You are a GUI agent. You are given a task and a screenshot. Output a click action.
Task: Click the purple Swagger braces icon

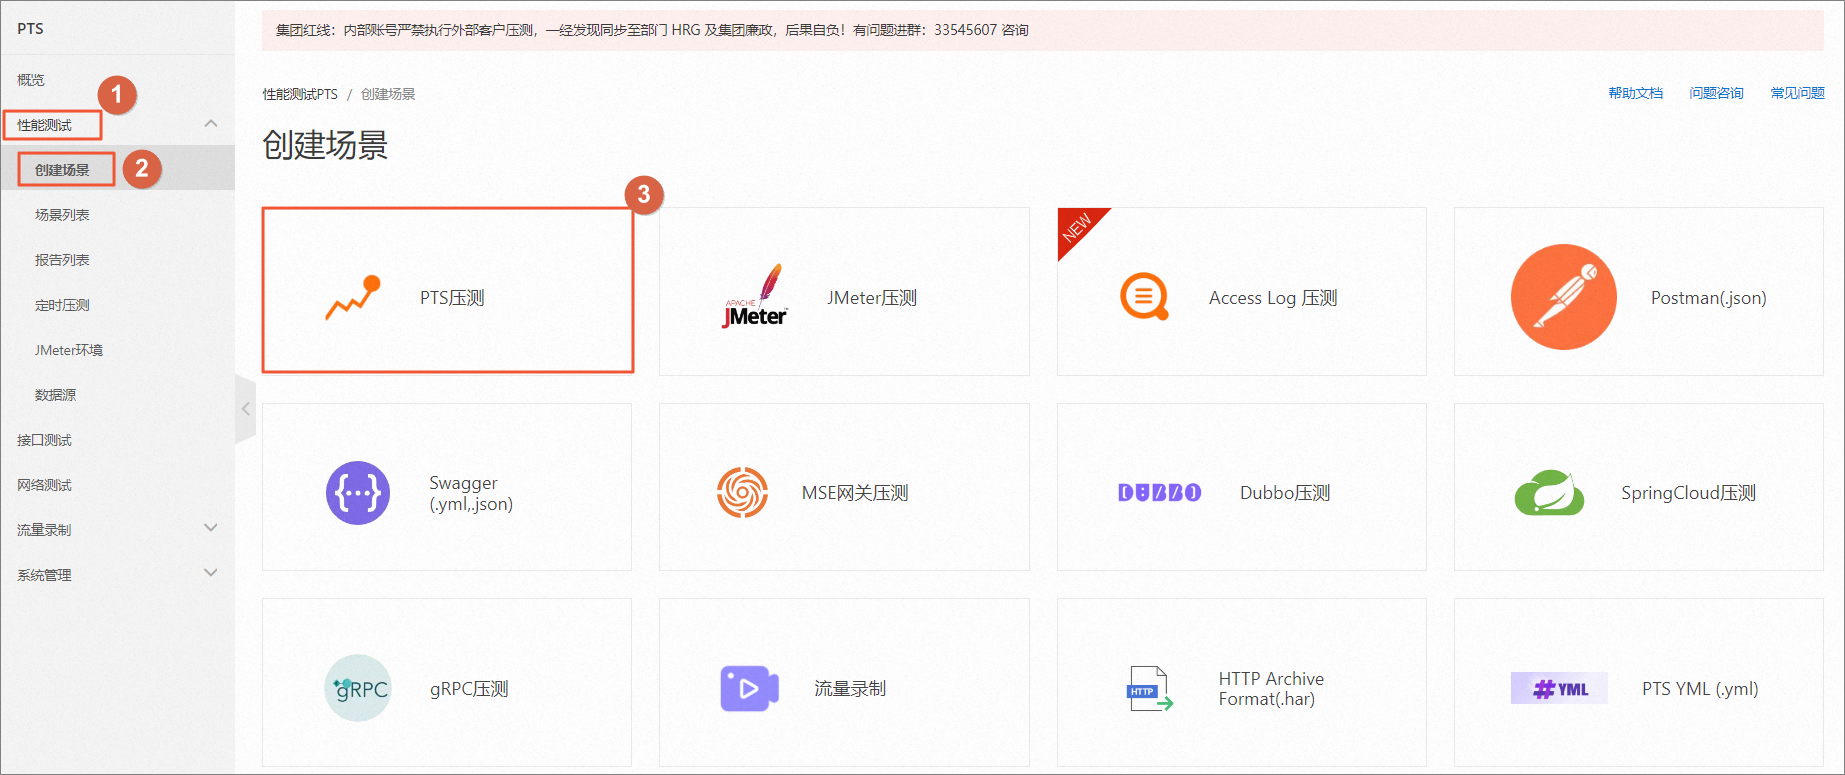pyautogui.click(x=358, y=493)
